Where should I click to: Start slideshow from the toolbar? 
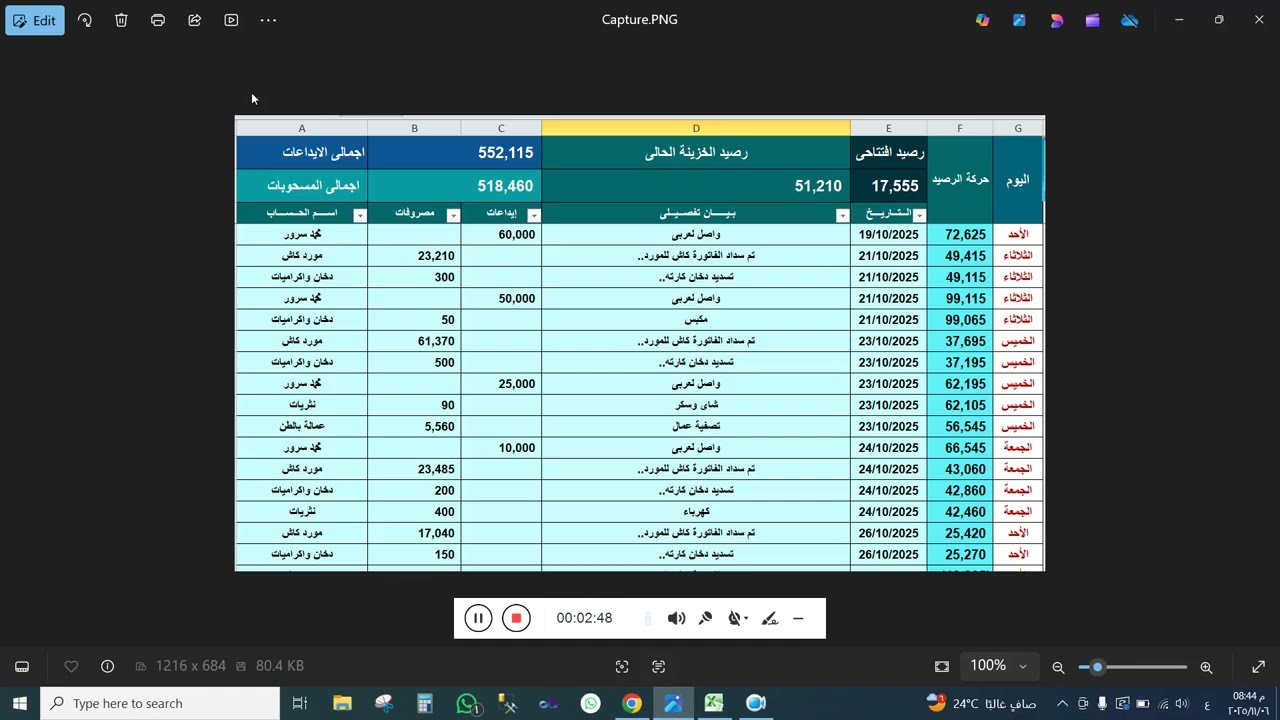tap(231, 20)
